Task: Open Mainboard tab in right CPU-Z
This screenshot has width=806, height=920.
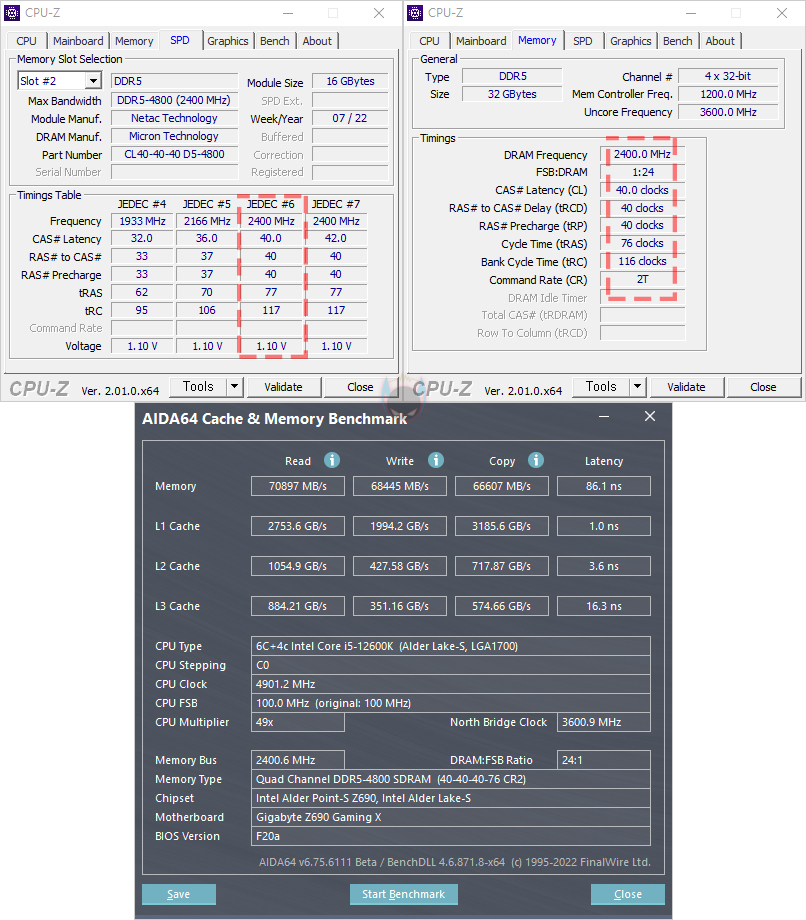Action: (x=481, y=41)
